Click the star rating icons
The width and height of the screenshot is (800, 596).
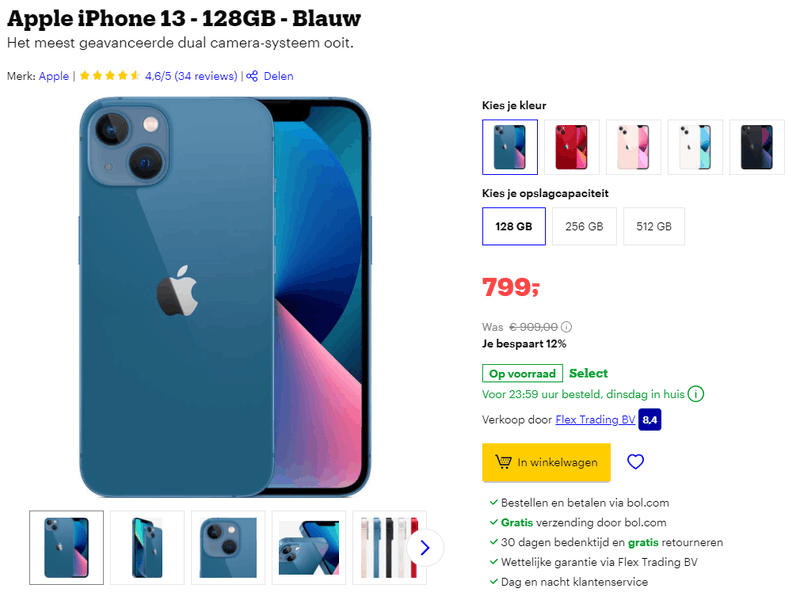coord(110,76)
